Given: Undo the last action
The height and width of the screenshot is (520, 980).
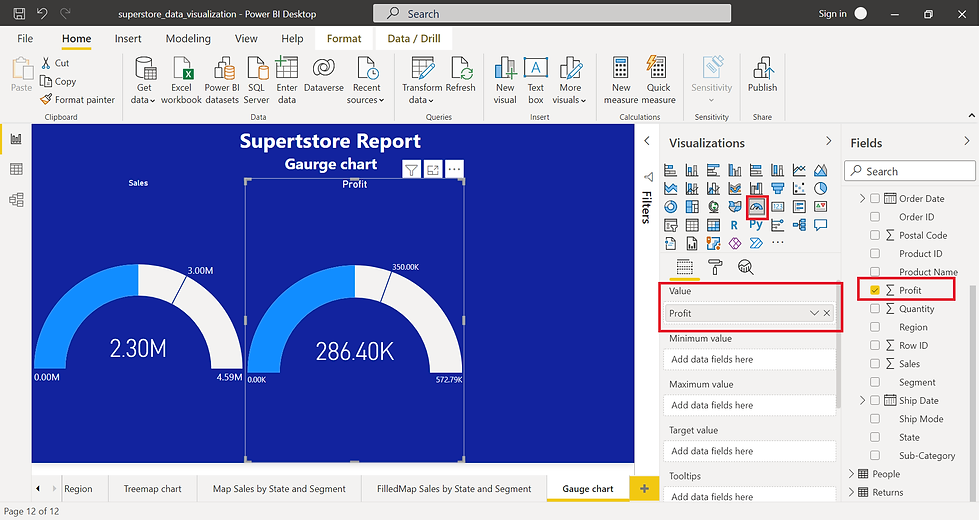Looking at the screenshot, I should (x=42, y=13).
